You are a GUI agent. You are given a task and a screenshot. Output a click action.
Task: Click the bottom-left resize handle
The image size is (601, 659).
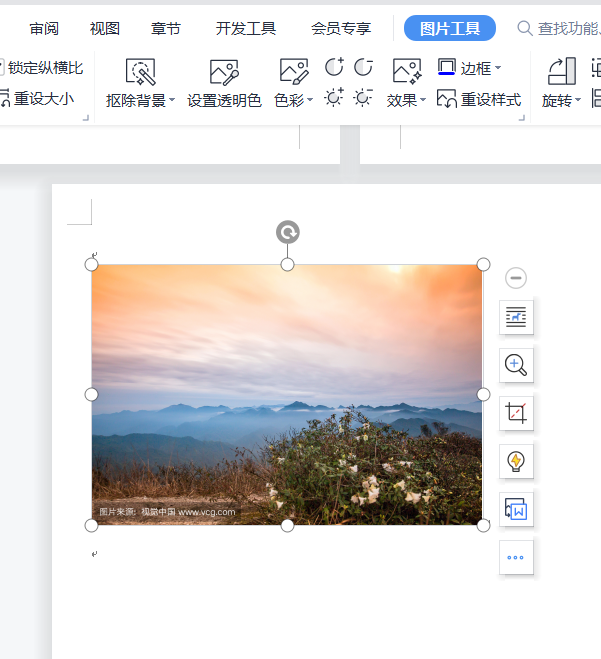(x=91, y=525)
